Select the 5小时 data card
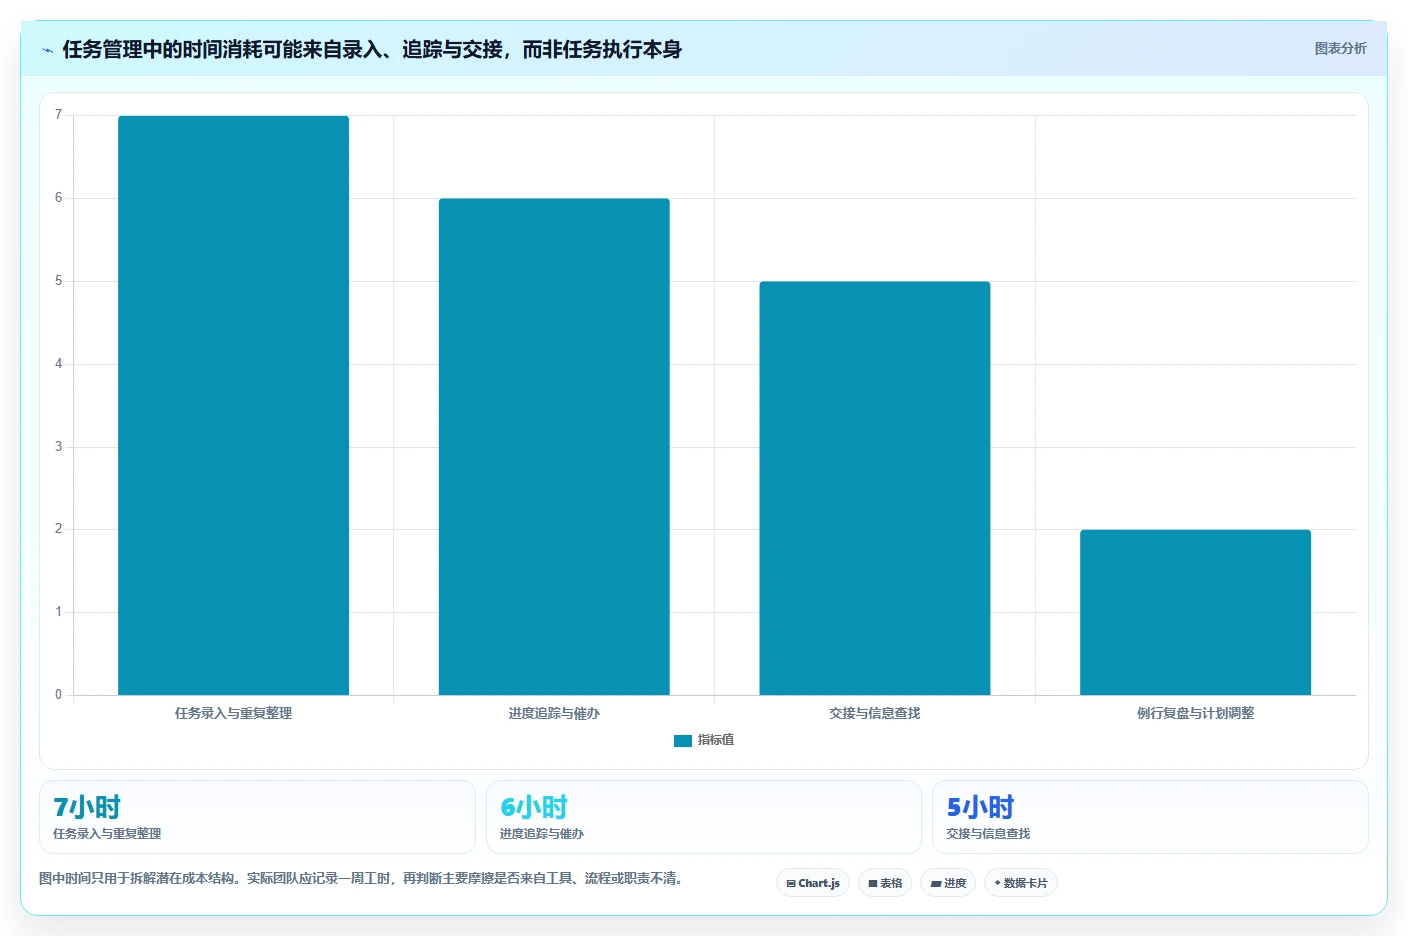The image size is (1408, 936). click(x=1150, y=817)
